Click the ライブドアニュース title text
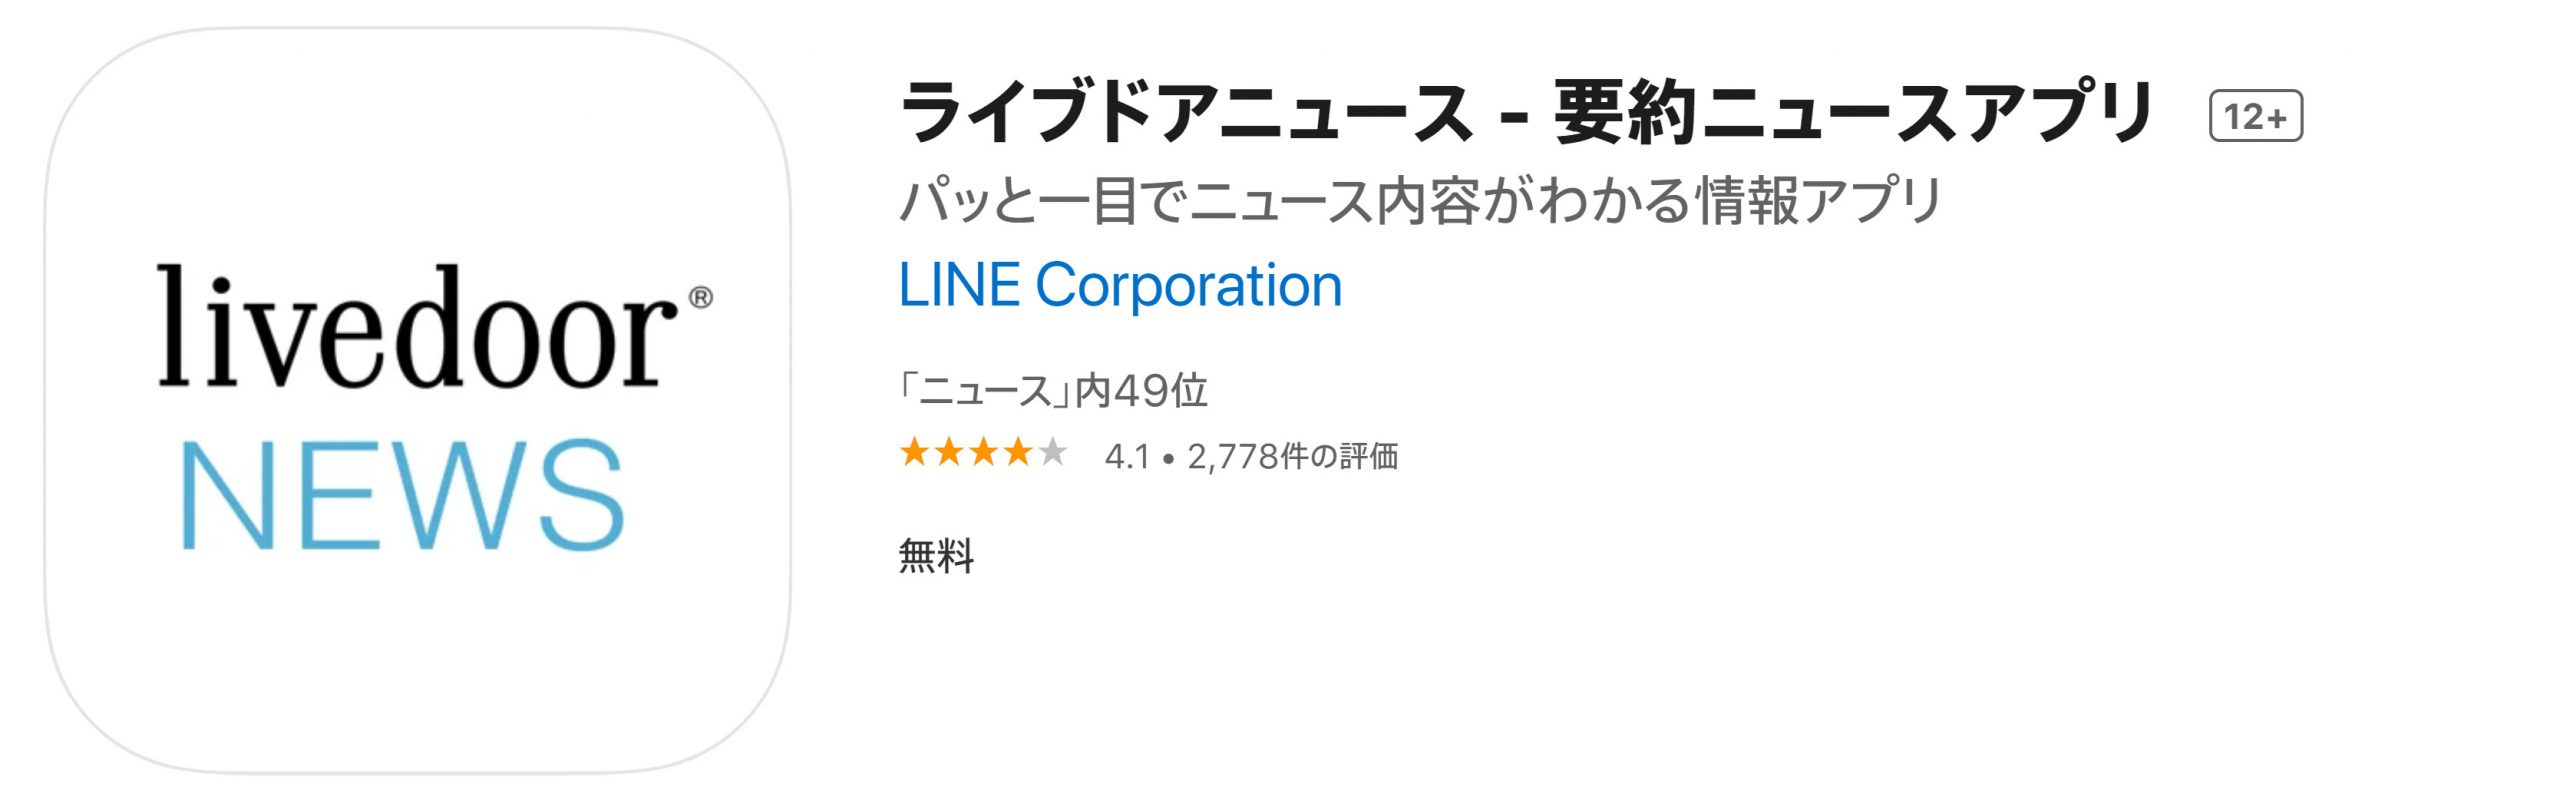The image size is (2560, 803). click(1185, 113)
